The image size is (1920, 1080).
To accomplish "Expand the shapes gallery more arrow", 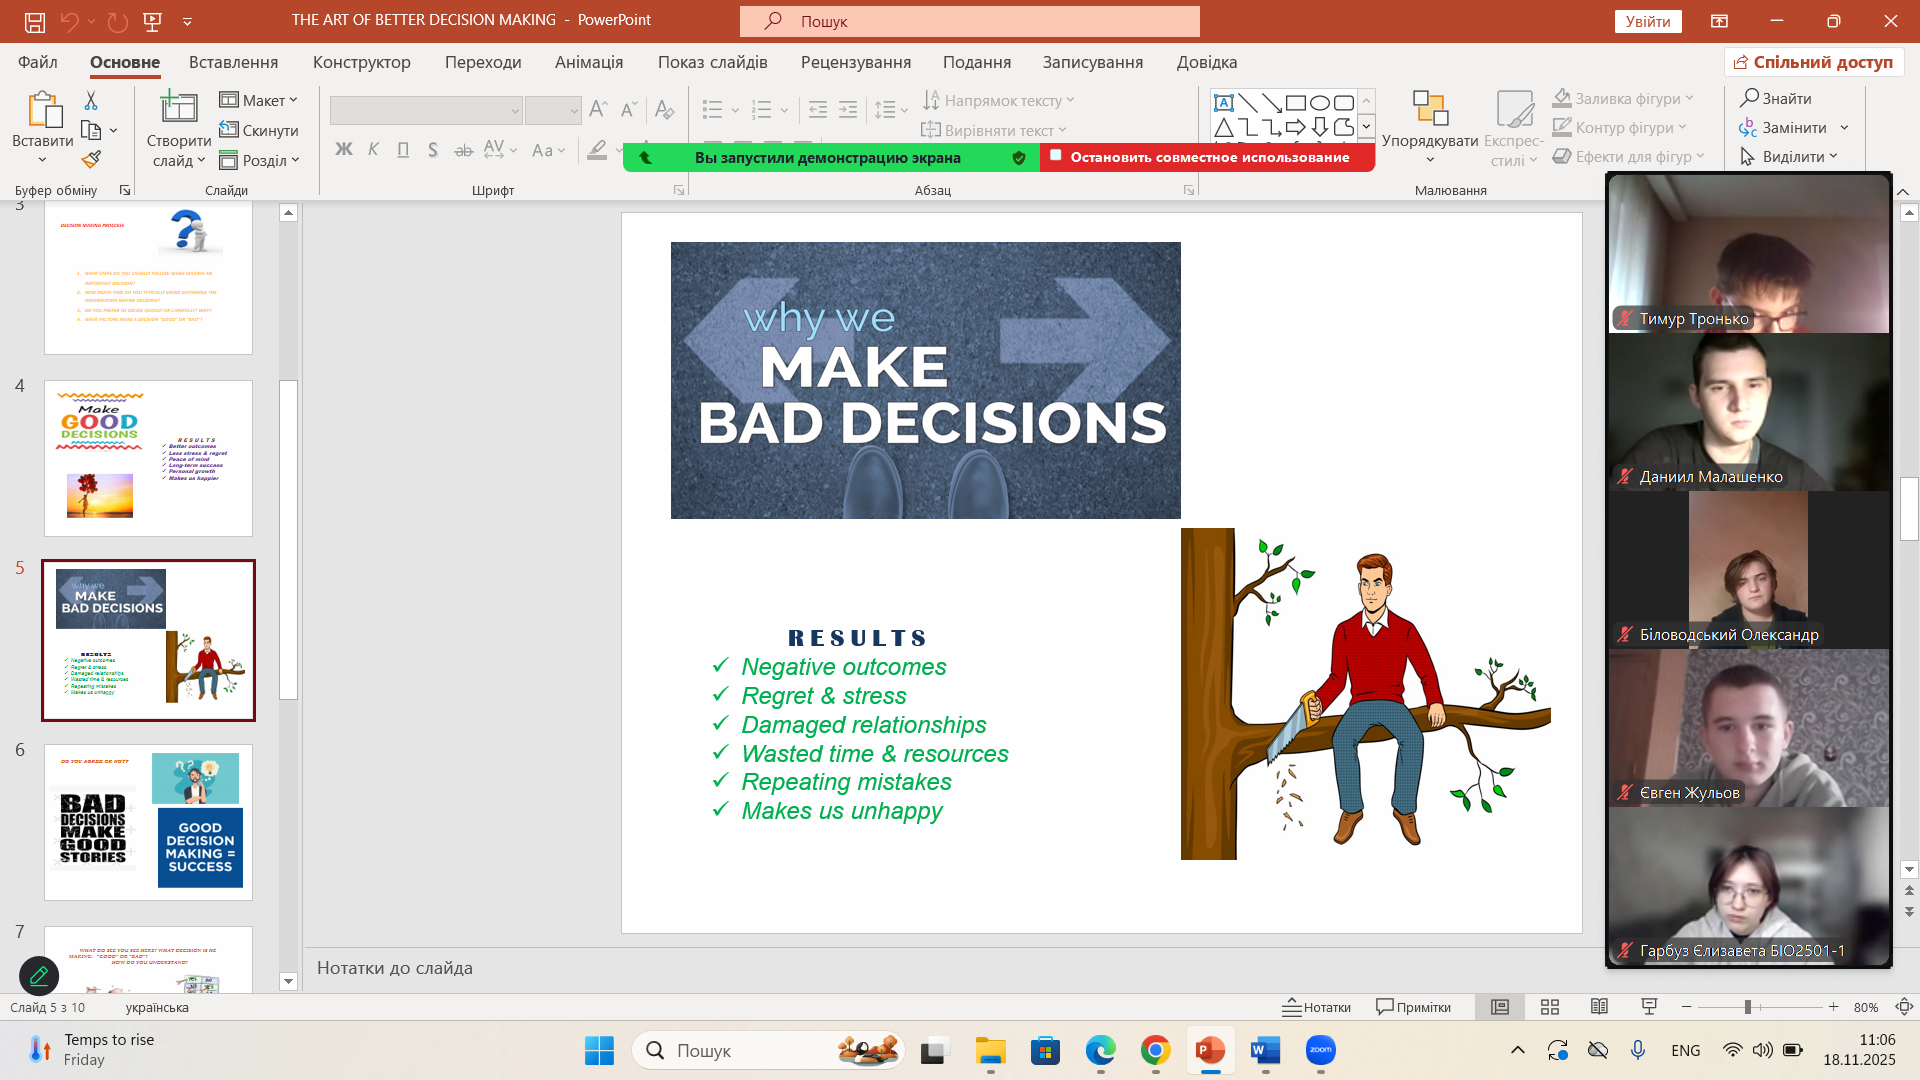I will point(1366,127).
